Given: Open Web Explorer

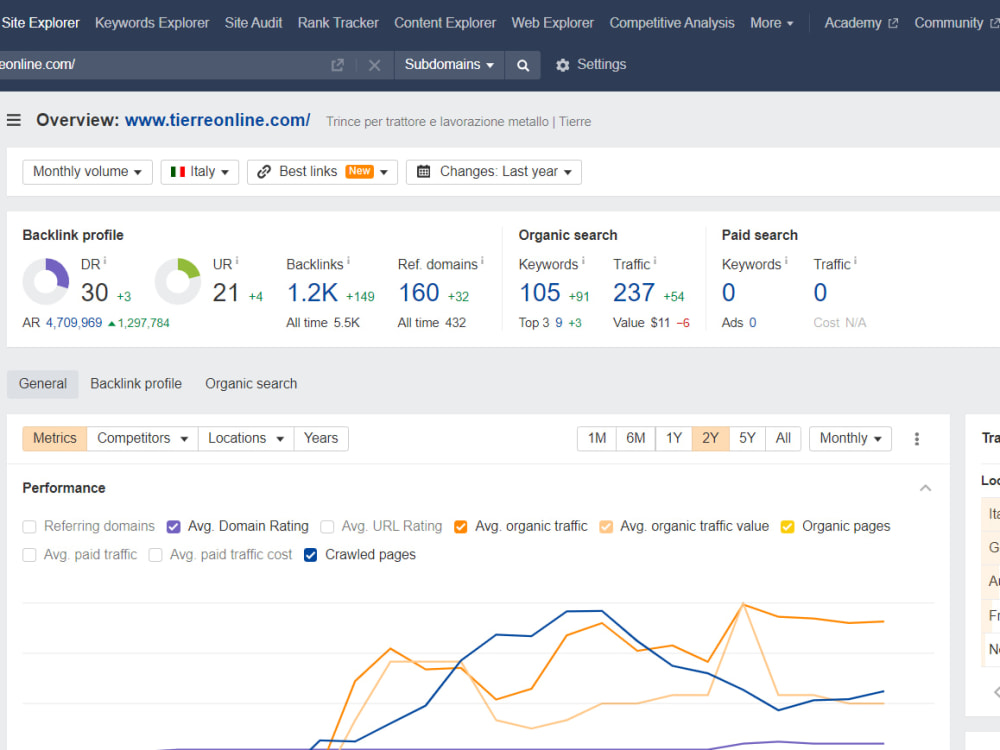Looking at the screenshot, I should (552, 23).
